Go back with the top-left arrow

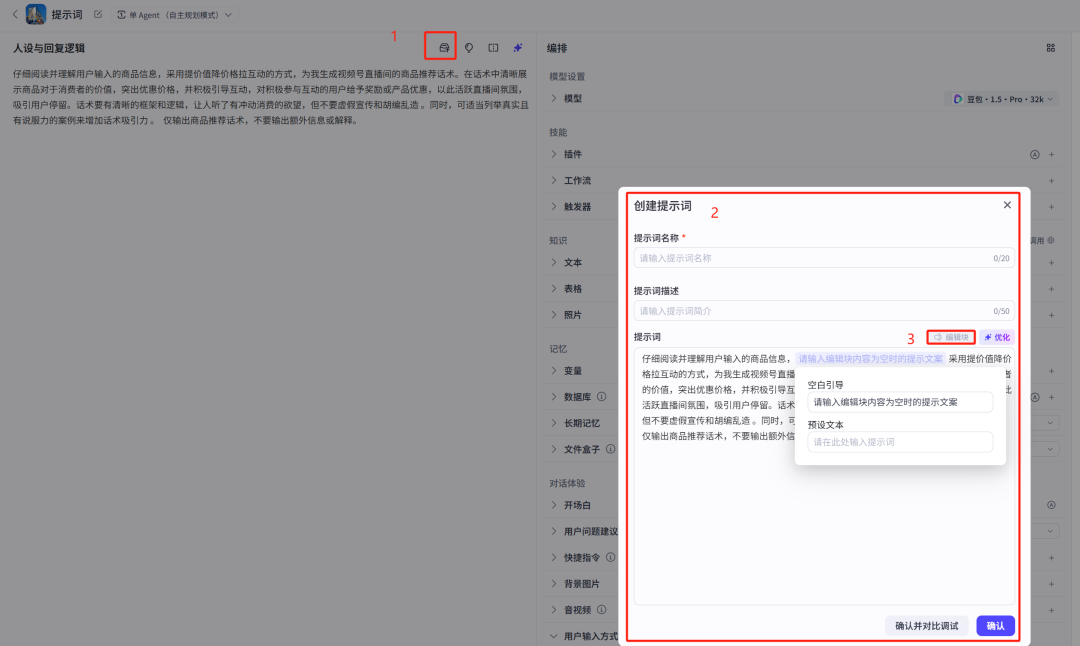pyautogui.click(x=15, y=14)
